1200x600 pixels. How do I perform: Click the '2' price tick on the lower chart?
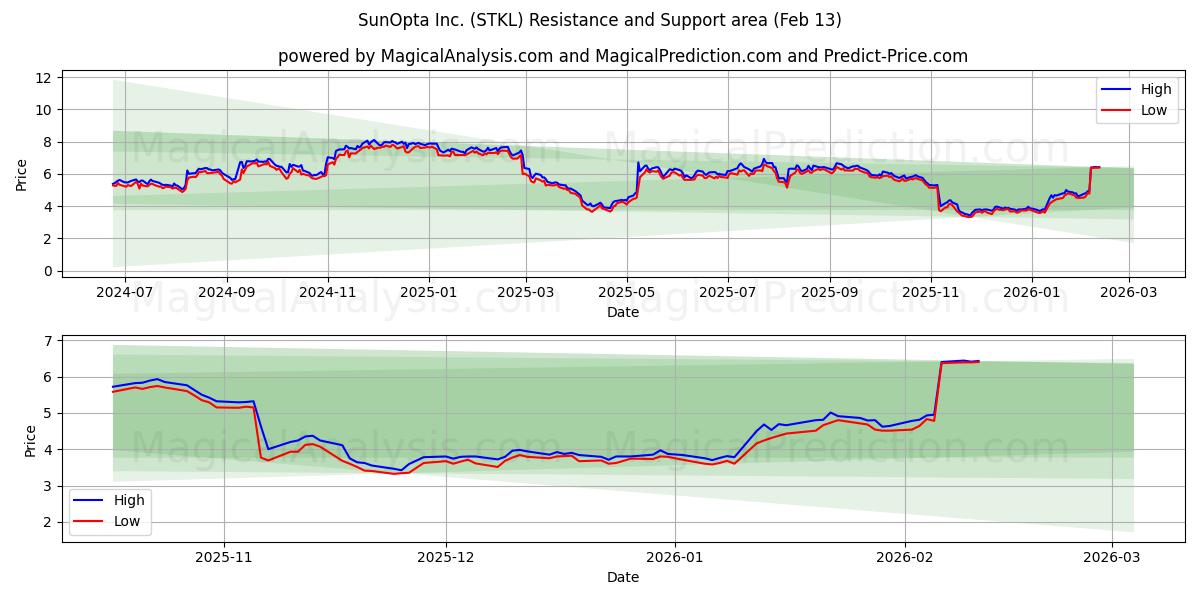coord(48,522)
